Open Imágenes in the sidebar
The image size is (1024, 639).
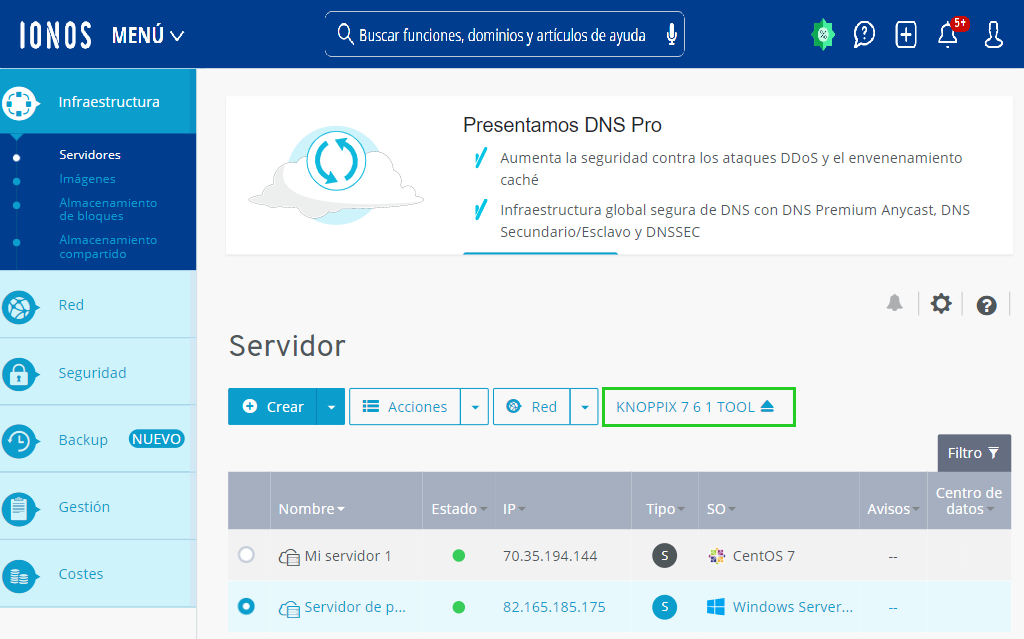[88, 179]
